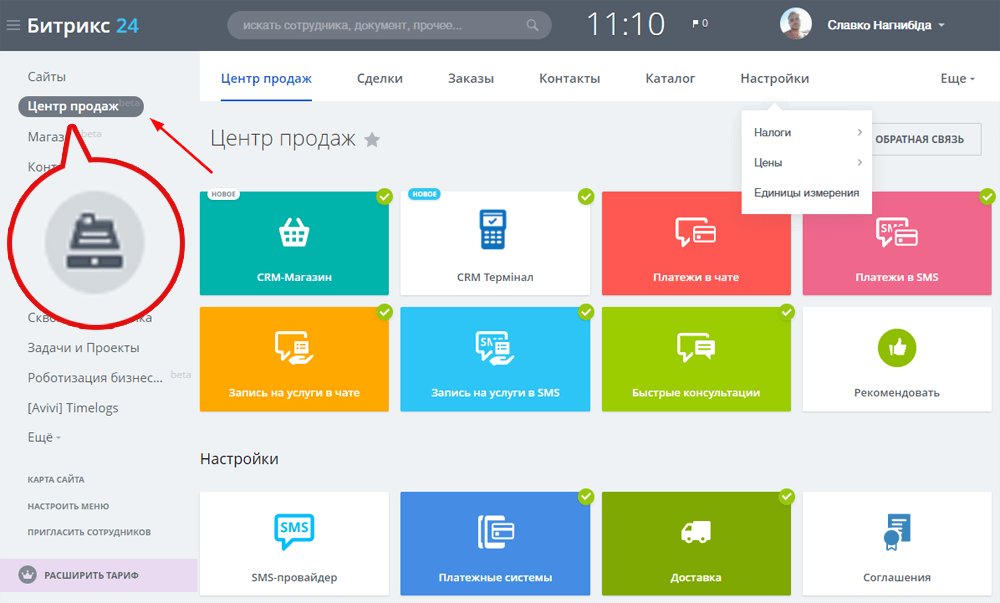
Task: Mark Центр продаж as favorite with star
Action: click(372, 140)
